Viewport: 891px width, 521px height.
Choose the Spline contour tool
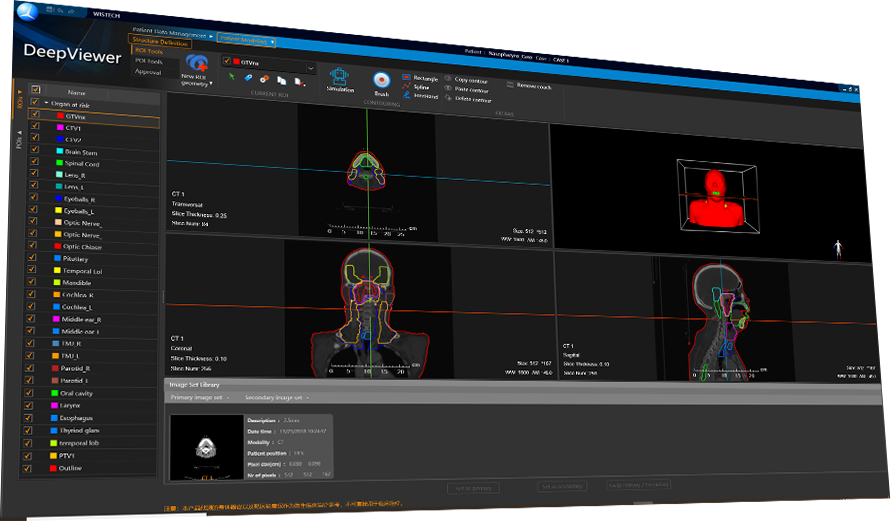pyautogui.click(x=416, y=87)
